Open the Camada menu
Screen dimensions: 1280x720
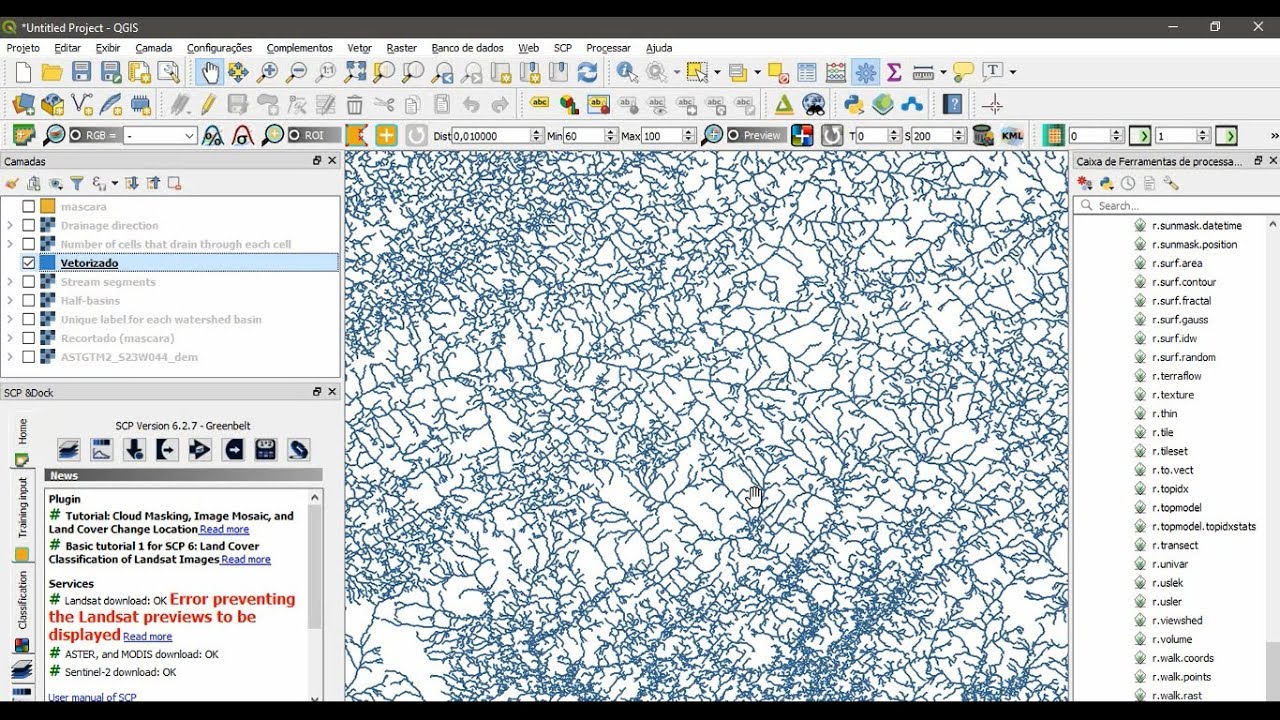point(154,48)
